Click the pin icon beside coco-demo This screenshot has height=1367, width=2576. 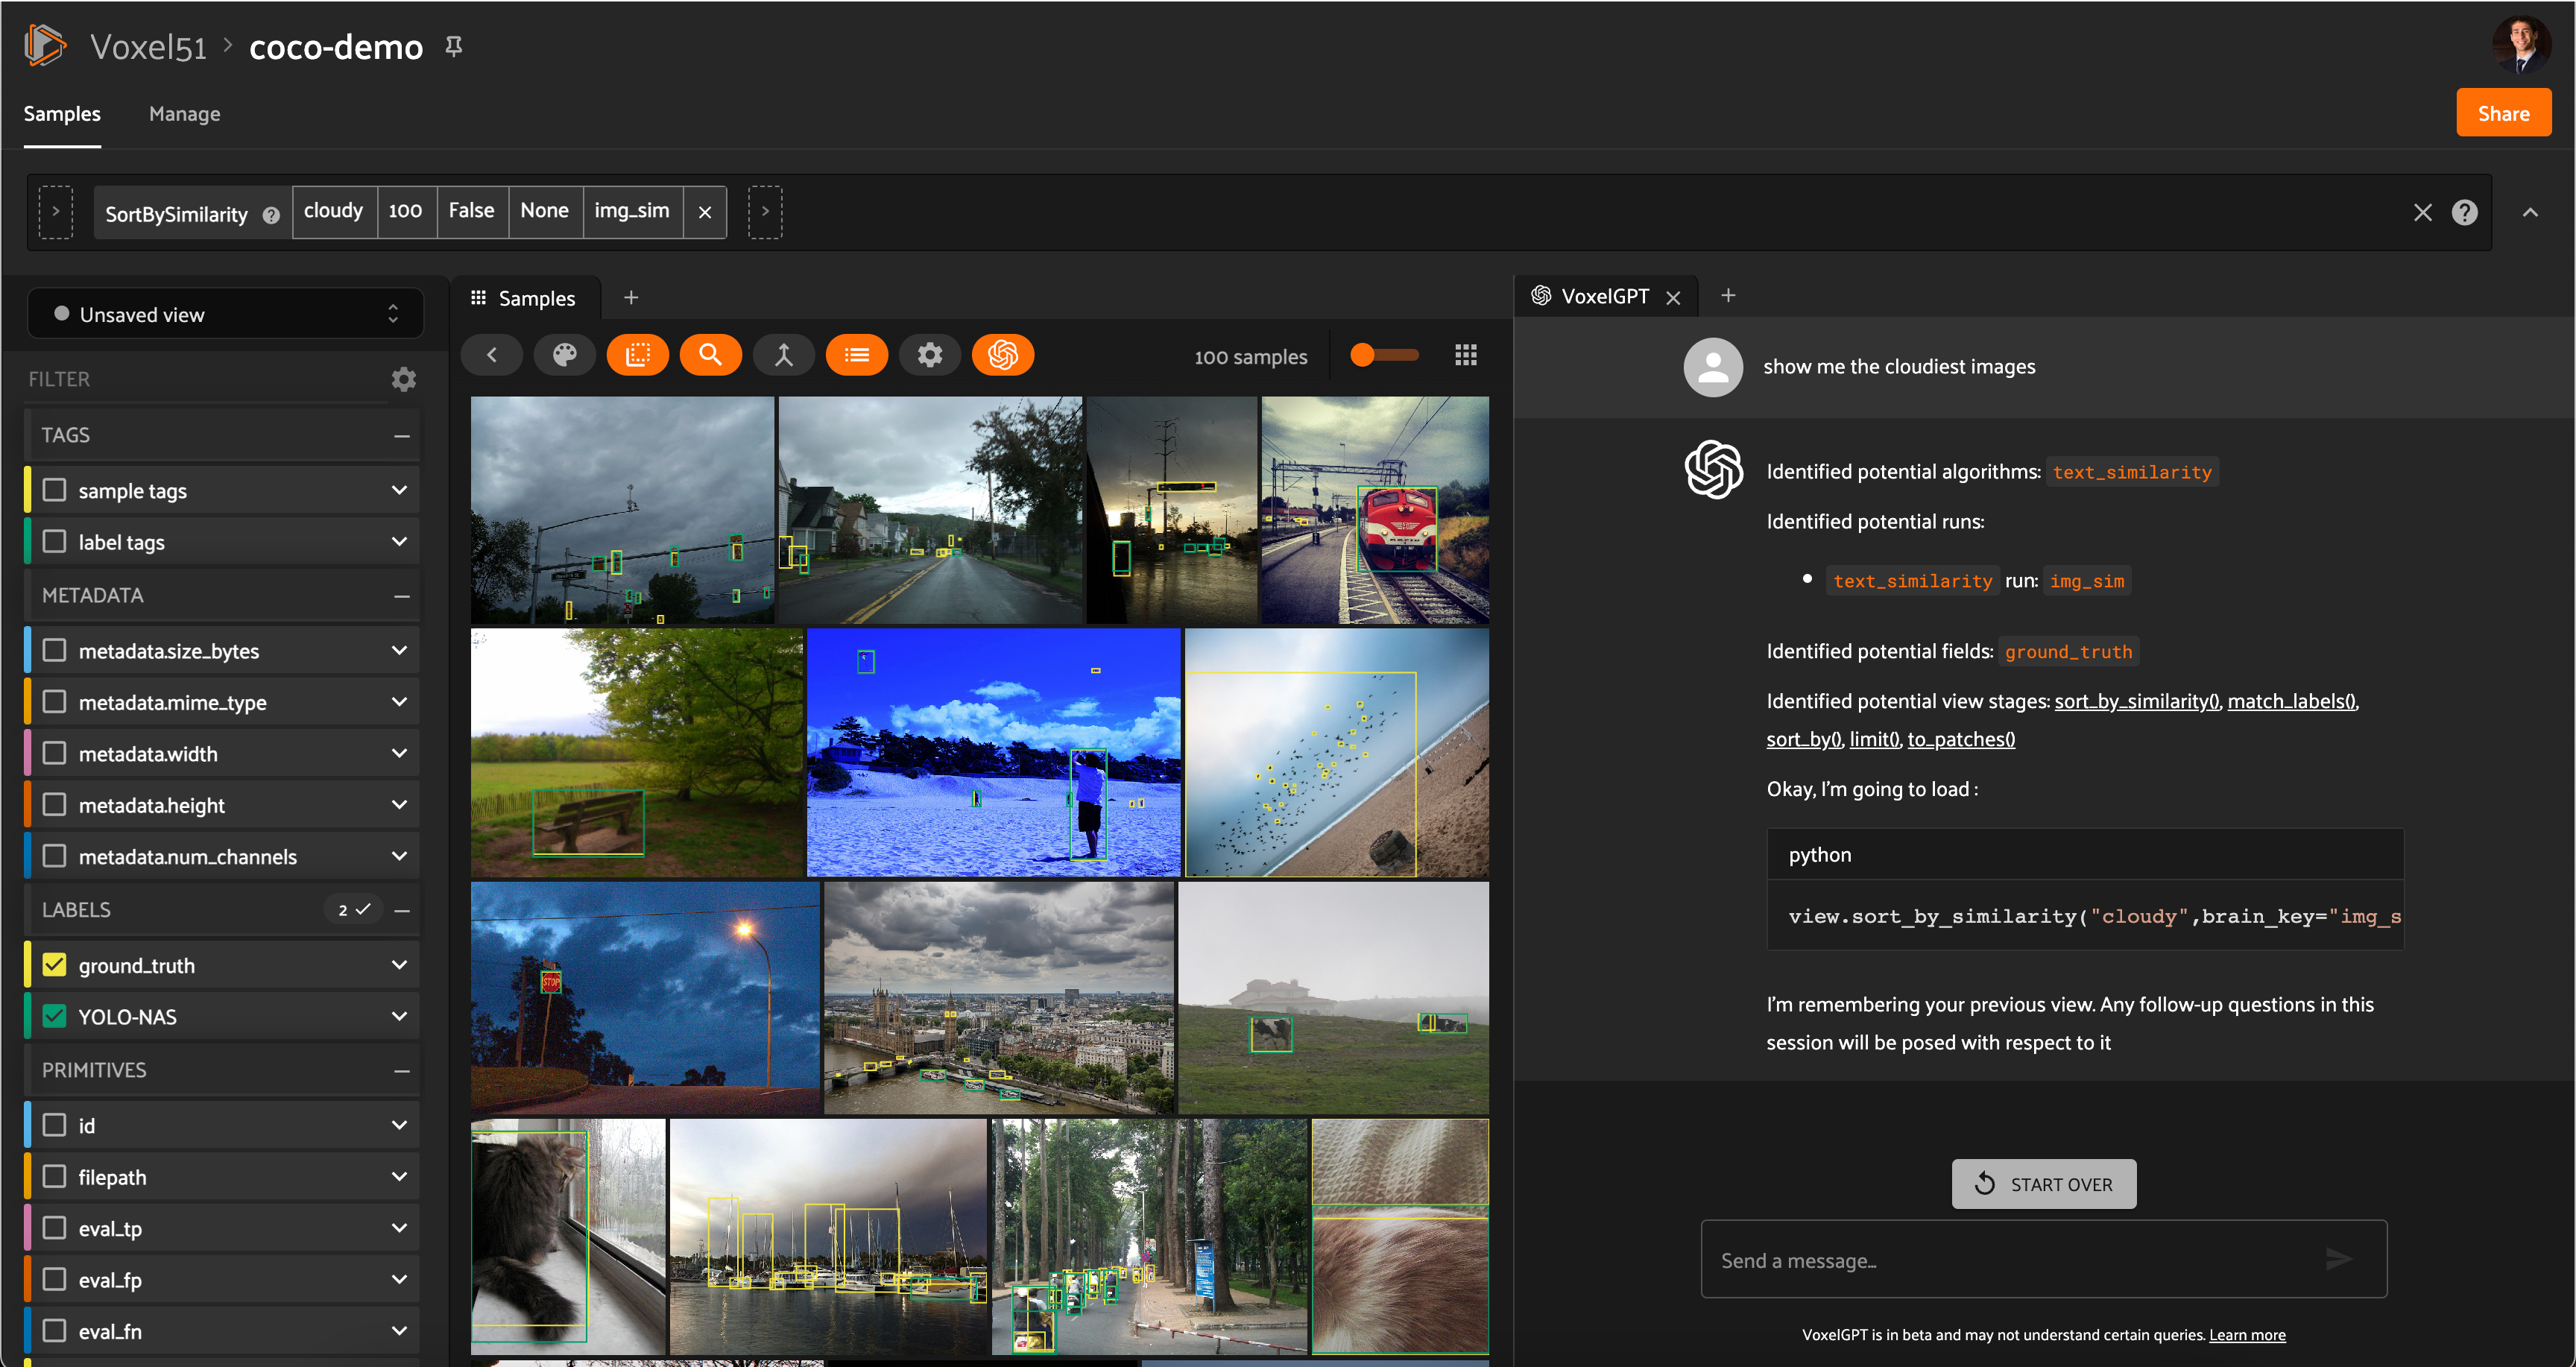(x=454, y=46)
